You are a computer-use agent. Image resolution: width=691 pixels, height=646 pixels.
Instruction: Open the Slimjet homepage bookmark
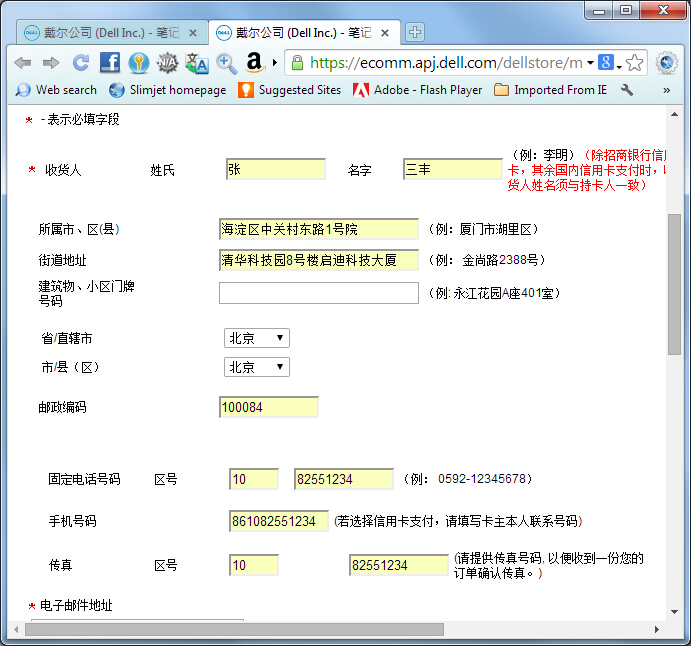[167, 90]
